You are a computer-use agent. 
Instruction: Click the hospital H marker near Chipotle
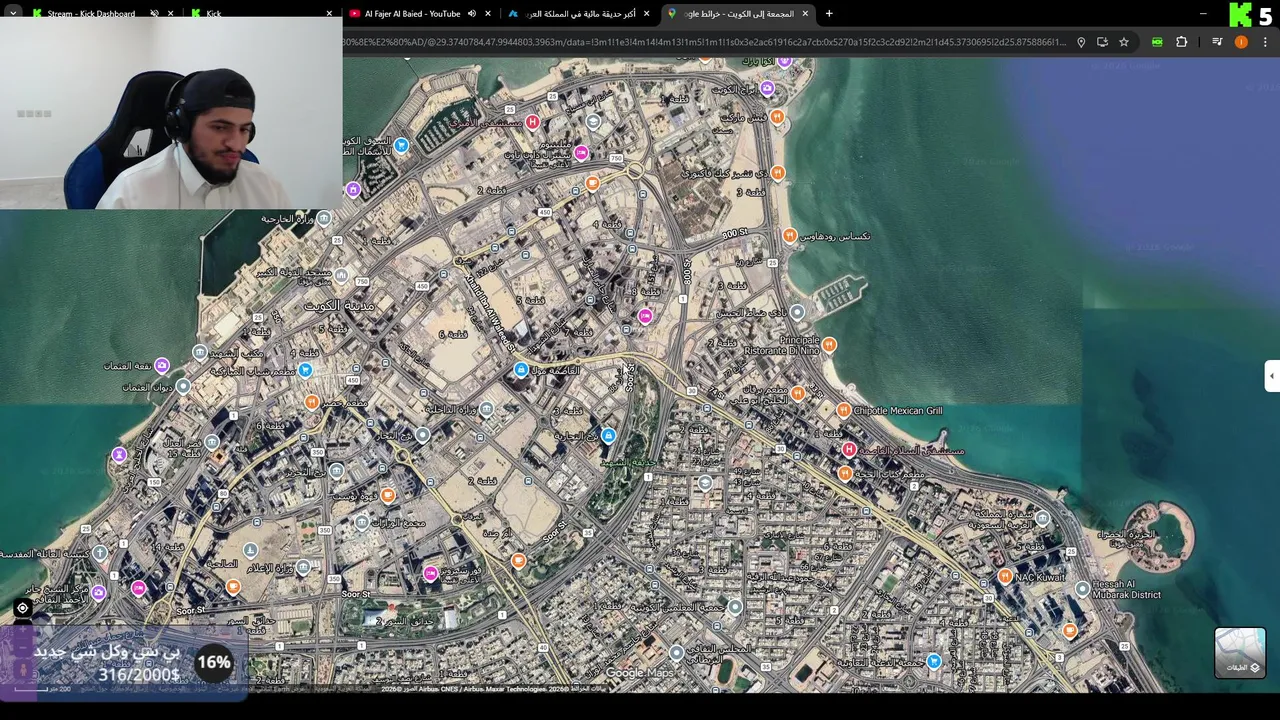click(x=849, y=450)
